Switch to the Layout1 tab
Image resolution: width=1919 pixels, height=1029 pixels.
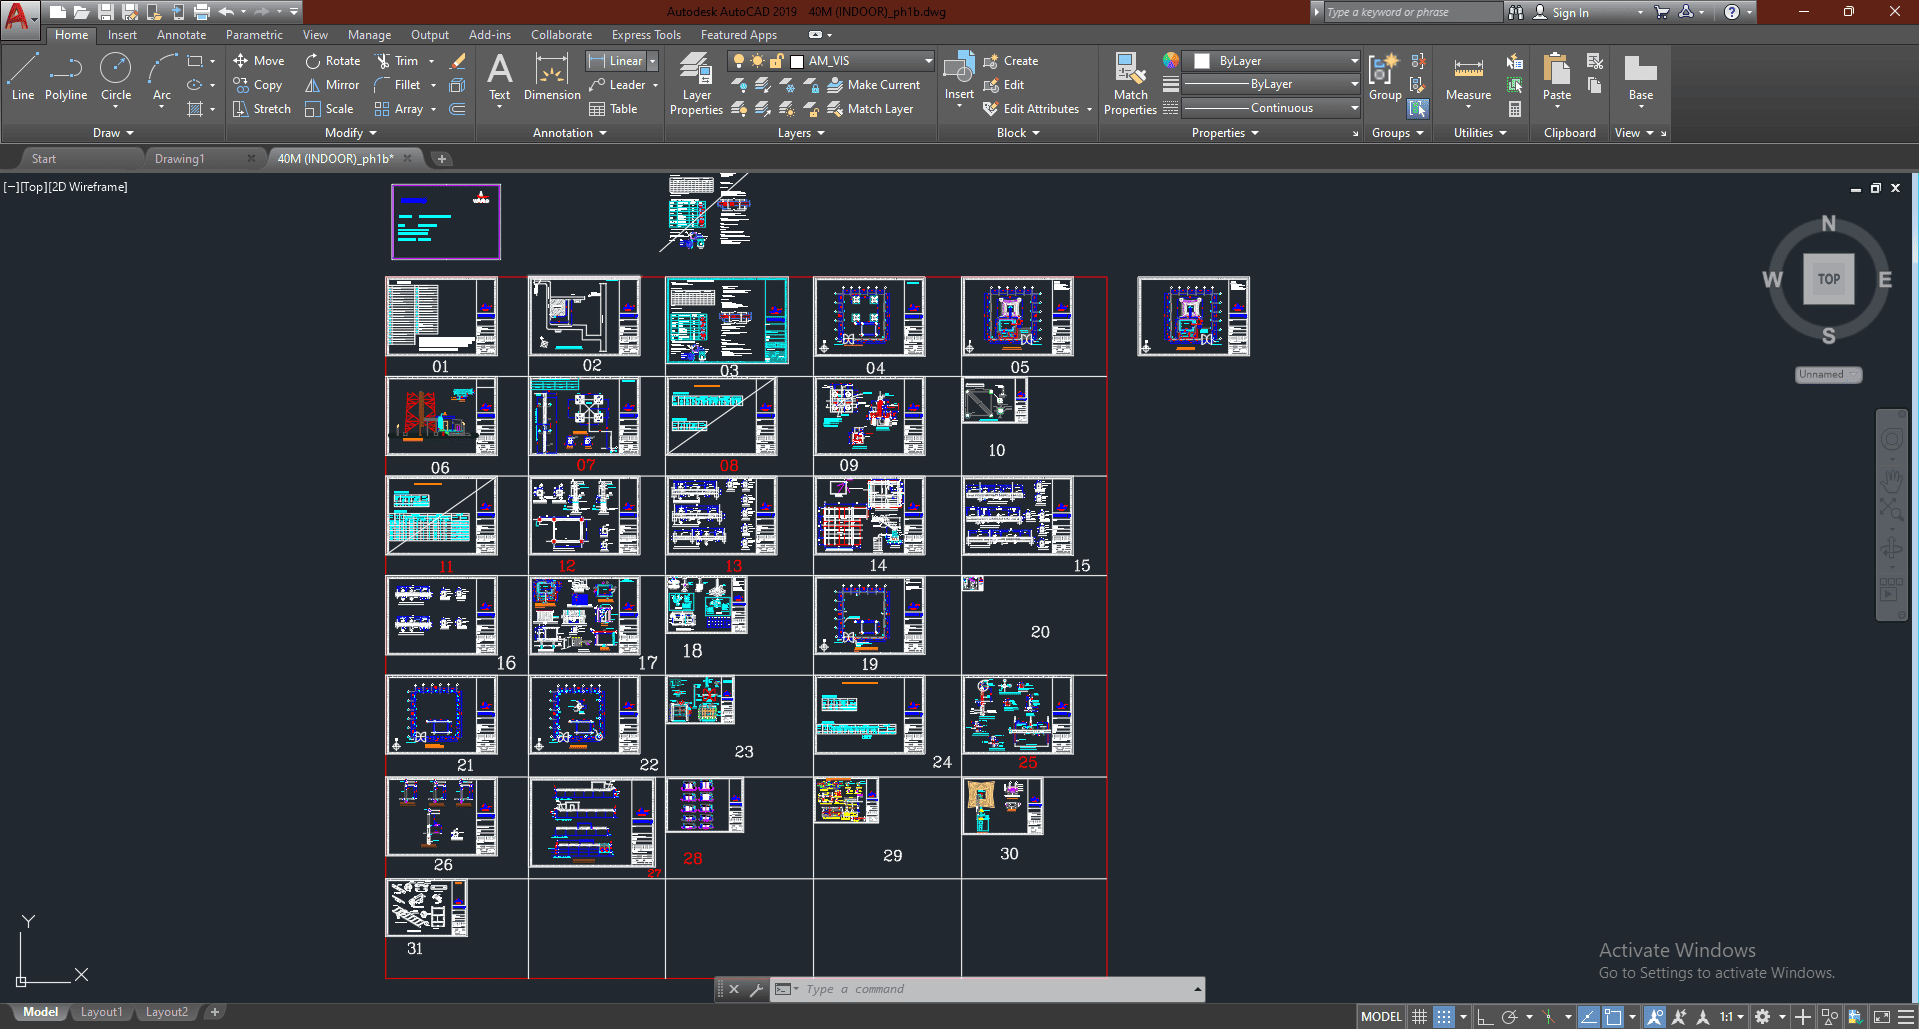click(101, 1012)
